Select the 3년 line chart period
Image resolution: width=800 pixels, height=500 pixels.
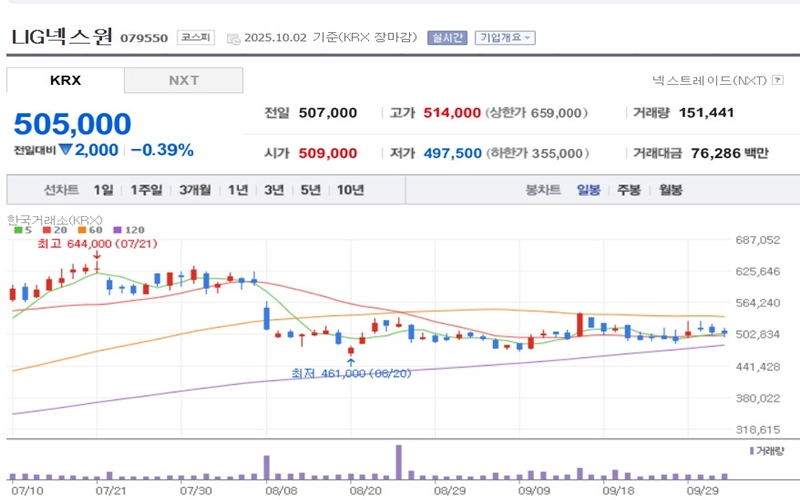coord(274,190)
